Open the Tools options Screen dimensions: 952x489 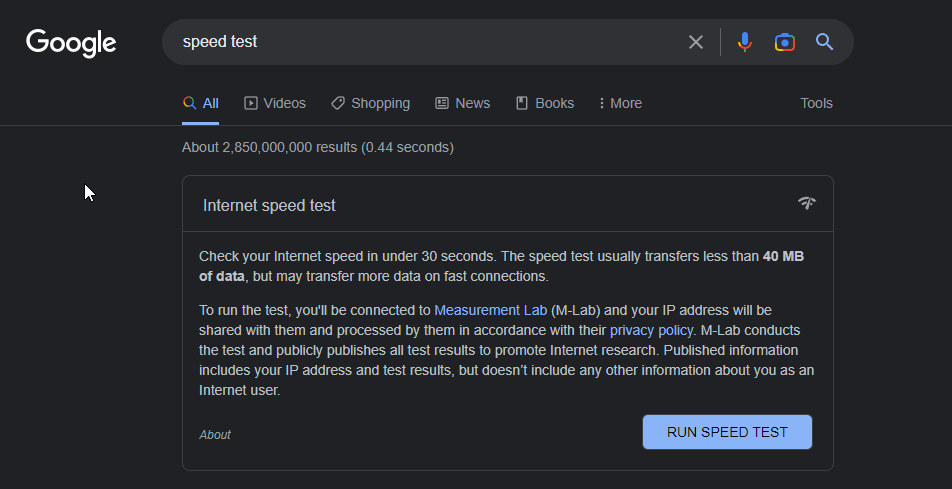pyautogui.click(x=816, y=103)
